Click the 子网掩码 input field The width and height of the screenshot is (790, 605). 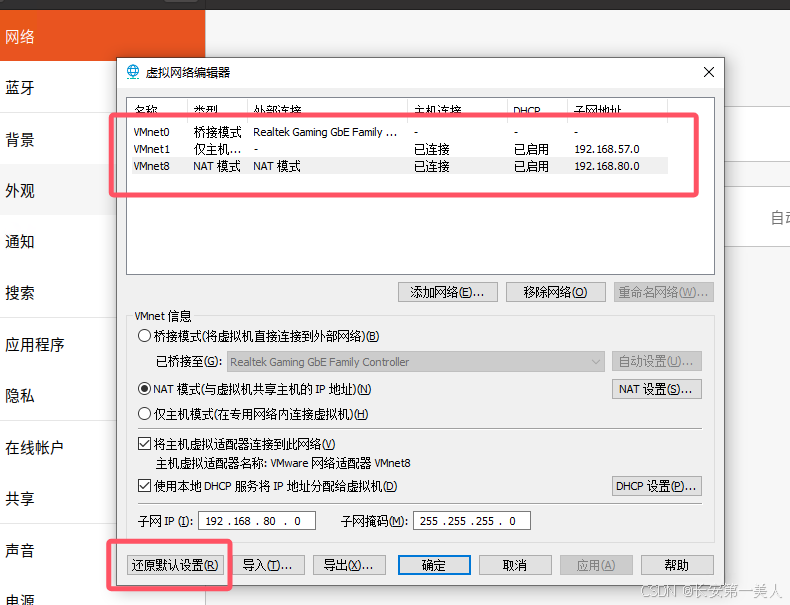coord(472,521)
